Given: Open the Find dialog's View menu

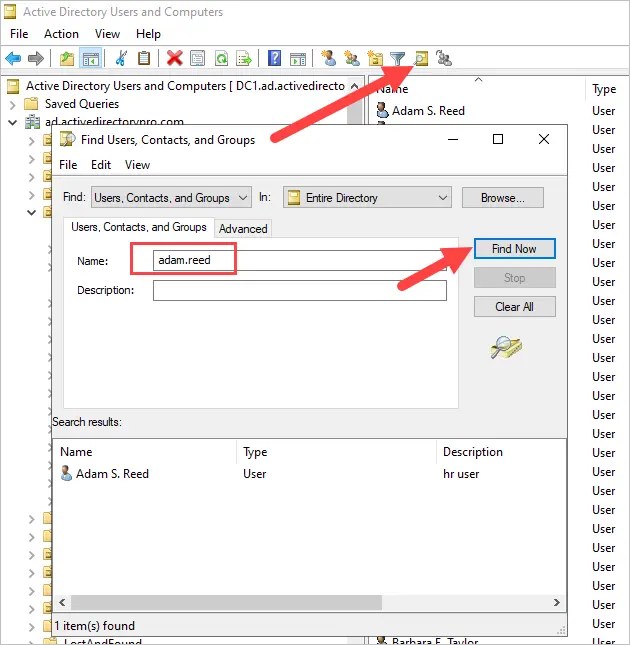Looking at the screenshot, I should pyautogui.click(x=137, y=165).
